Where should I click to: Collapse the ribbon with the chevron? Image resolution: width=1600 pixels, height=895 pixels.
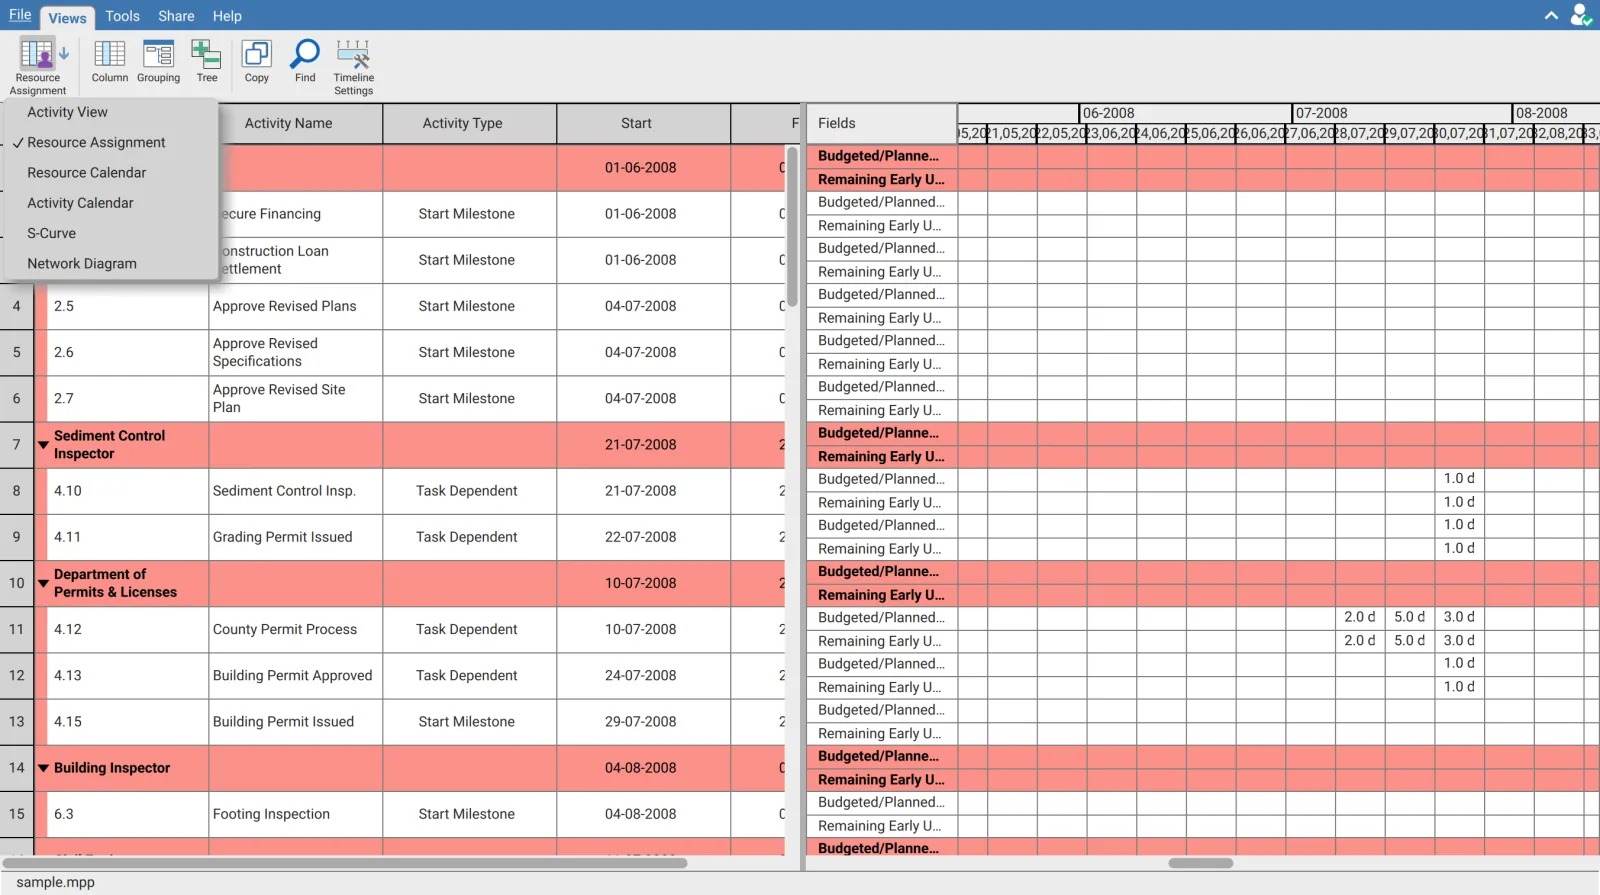point(1551,15)
